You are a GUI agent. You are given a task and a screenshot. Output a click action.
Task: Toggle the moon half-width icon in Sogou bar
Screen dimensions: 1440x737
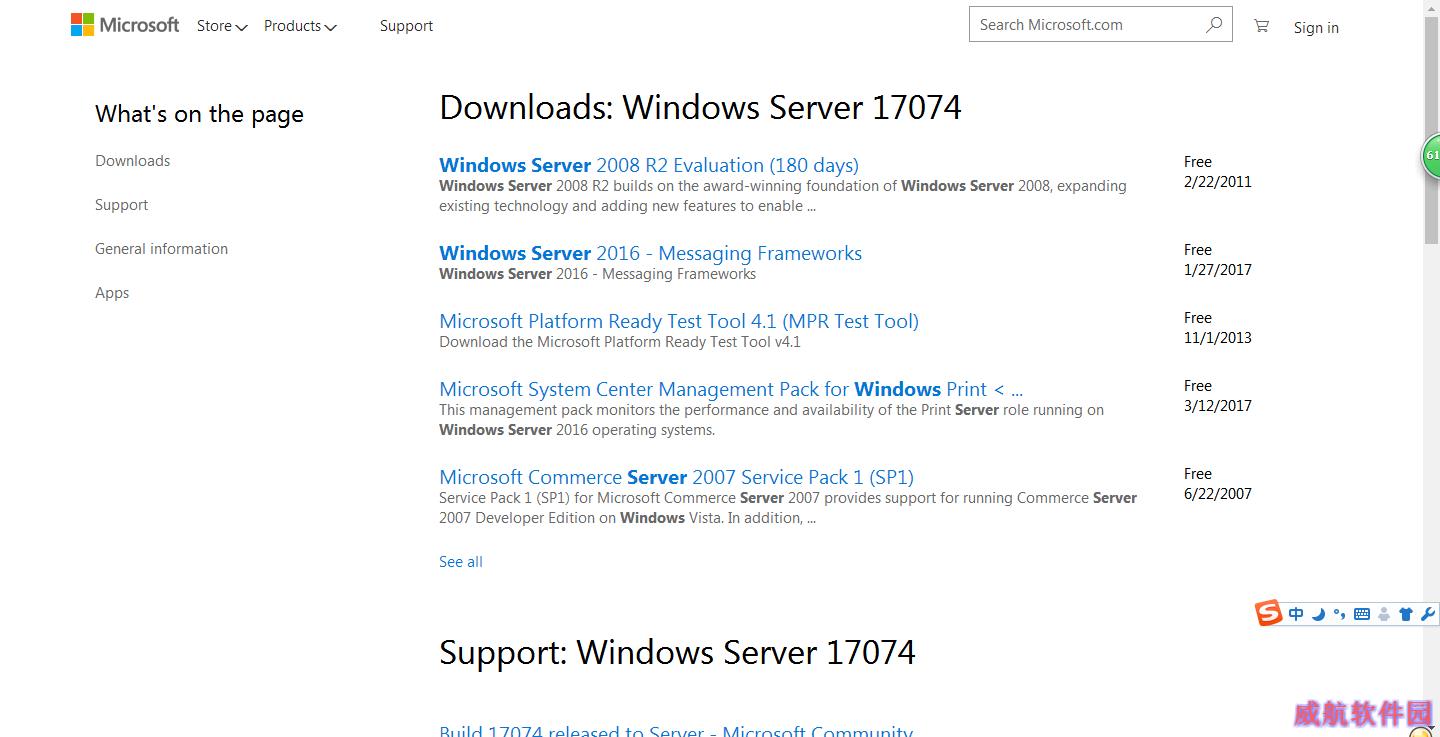pos(1318,614)
